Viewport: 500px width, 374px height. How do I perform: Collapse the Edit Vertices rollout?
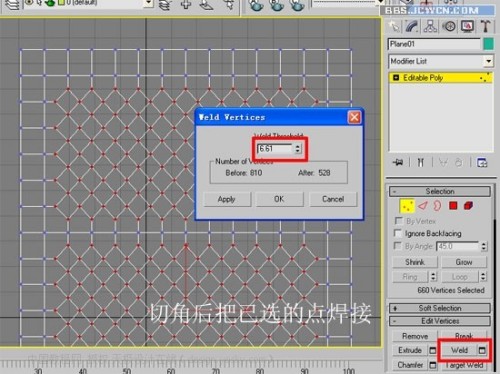coord(440,321)
